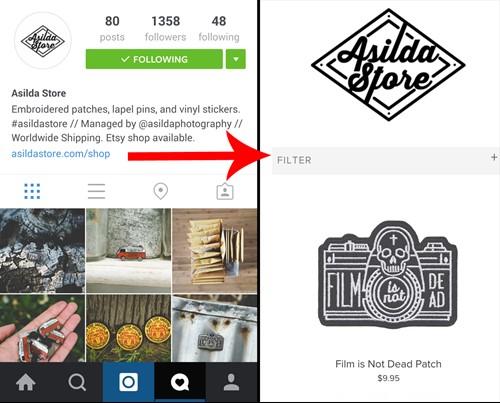View the 48 following list
Viewport: 500px width, 403px height.
click(x=219, y=28)
